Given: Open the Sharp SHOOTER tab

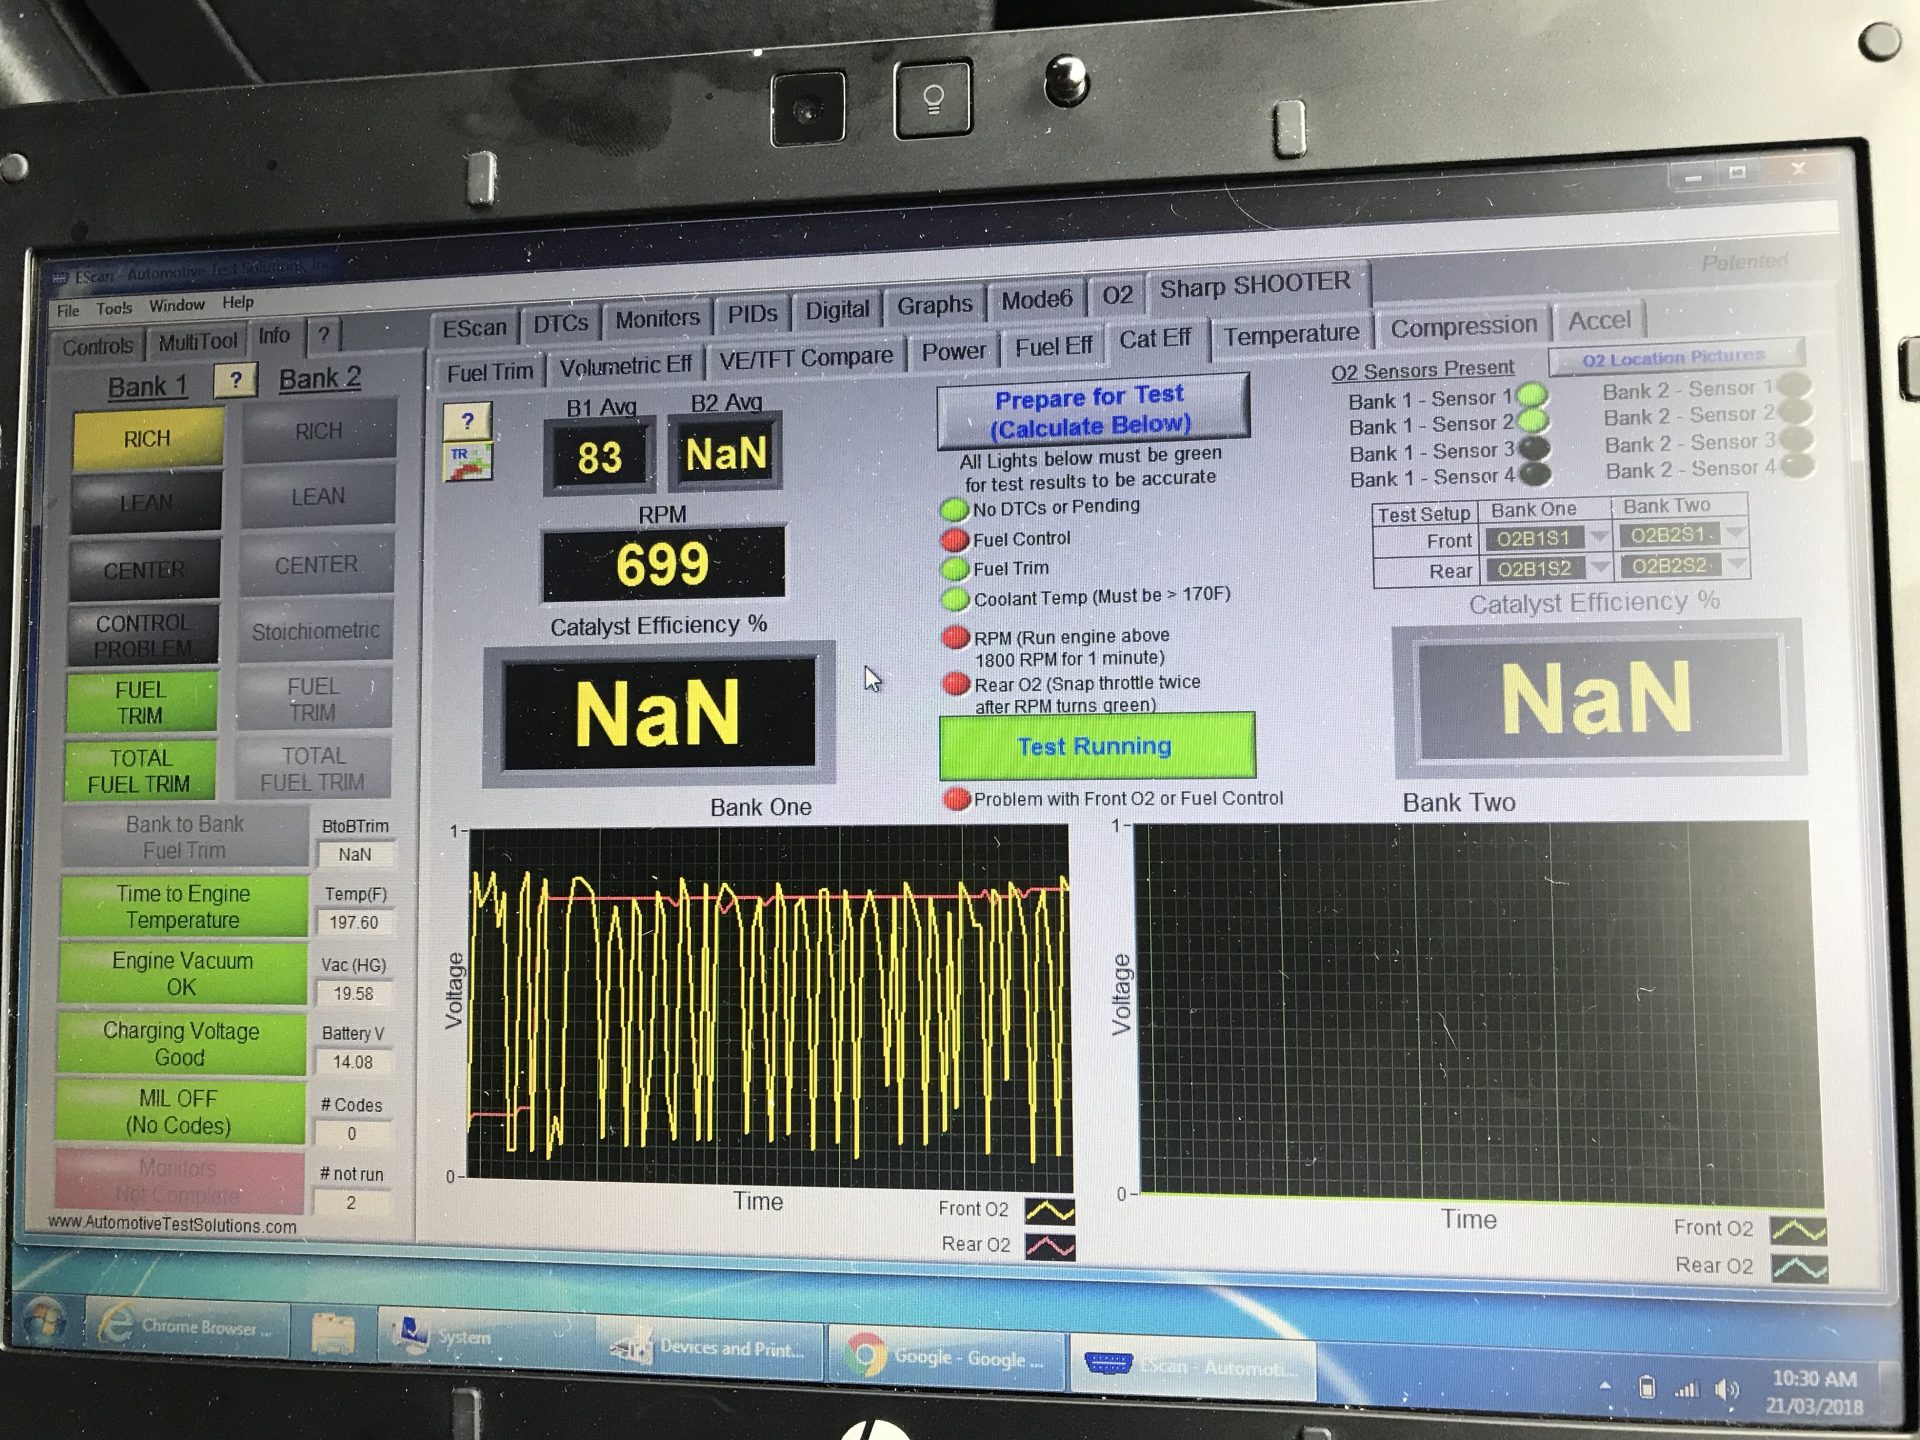Looking at the screenshot, I should tap(1255, 285).
